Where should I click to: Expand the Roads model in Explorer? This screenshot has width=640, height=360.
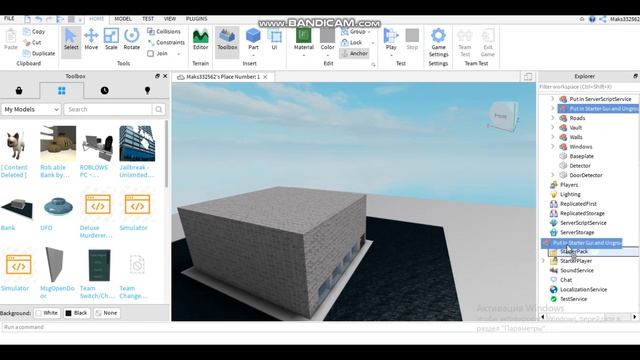(553, 118)
